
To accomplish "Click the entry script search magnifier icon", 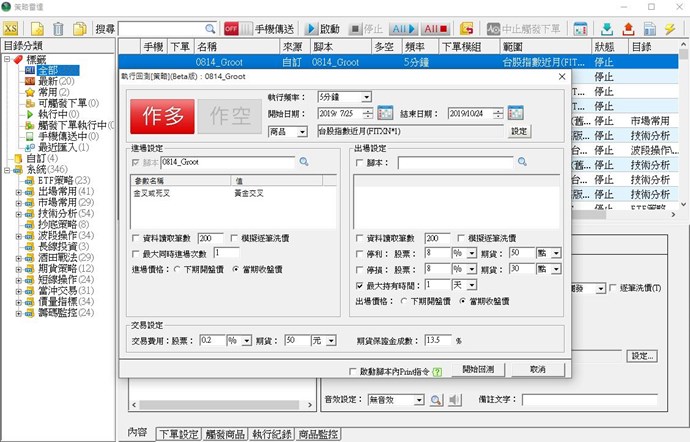I will point(304,161).
